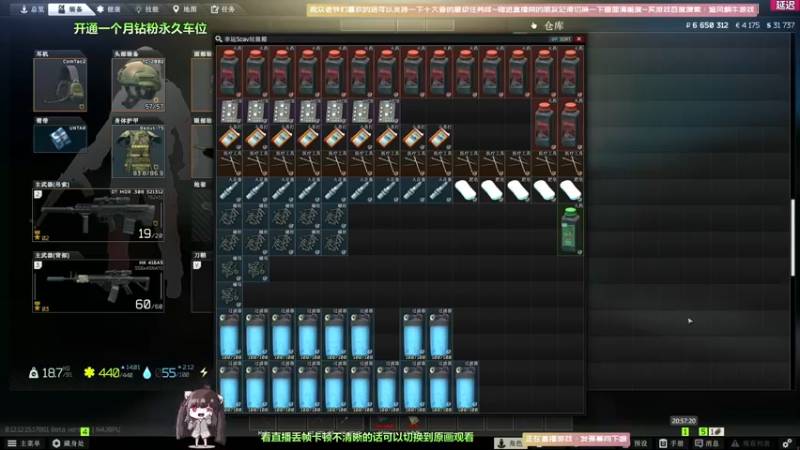The image size is (800, 450).
Task: Select the UNTAR armband item
Action: click(x=60, y=138)
